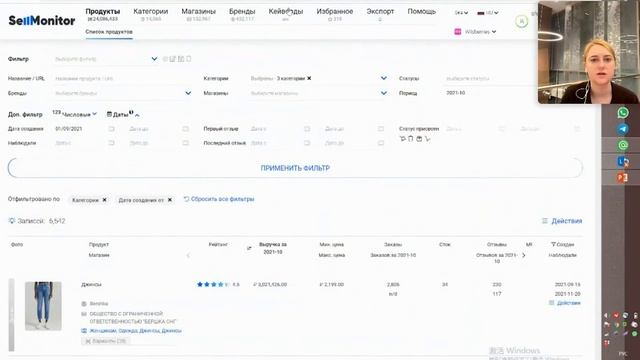Open the Wildberries marketplace dropdown
Viewport: 640px width, 360px height.
click(x=476, y=31)
